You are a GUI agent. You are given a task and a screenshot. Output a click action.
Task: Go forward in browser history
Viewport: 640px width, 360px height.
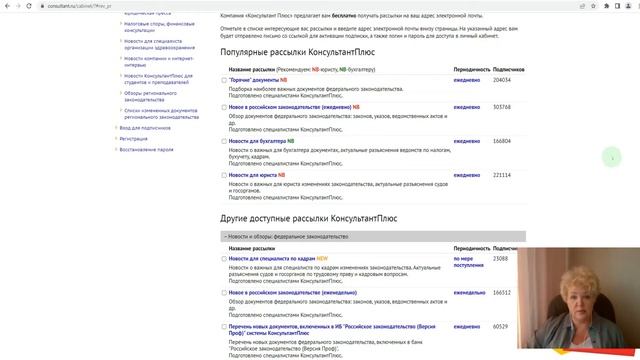[x=18, y=6]
